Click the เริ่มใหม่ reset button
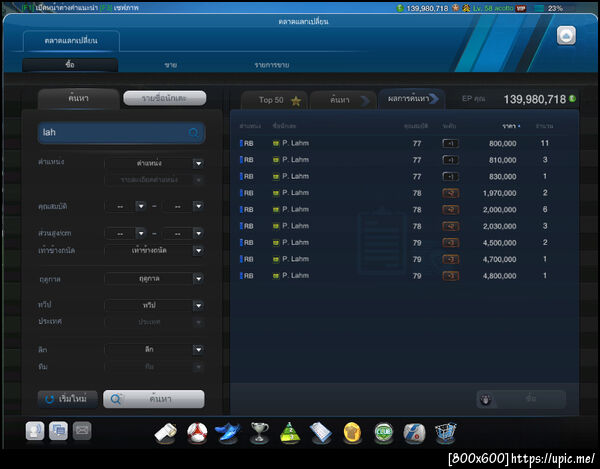 [x=67, y=399]
